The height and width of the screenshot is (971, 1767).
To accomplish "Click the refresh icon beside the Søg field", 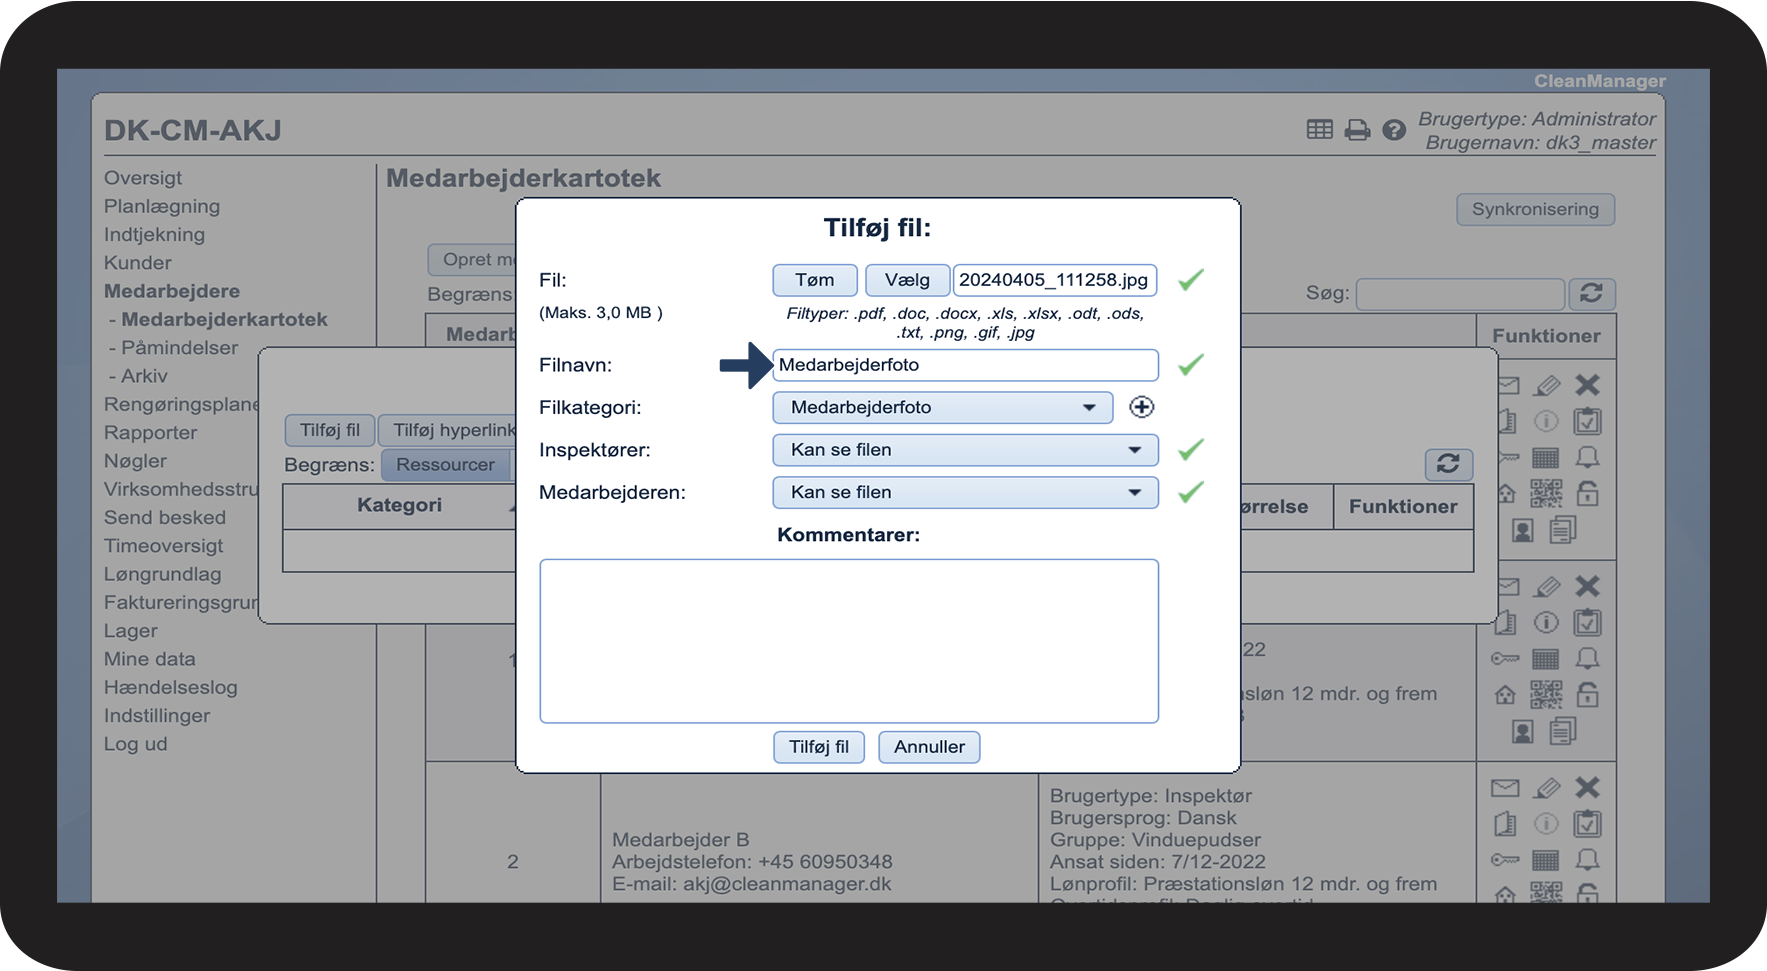I will tap(1591, 293).
